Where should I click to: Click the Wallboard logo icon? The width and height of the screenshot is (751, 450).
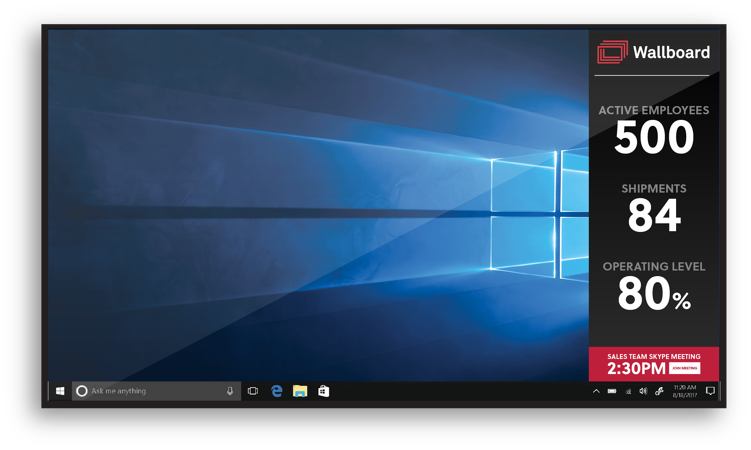coord(613,52)
